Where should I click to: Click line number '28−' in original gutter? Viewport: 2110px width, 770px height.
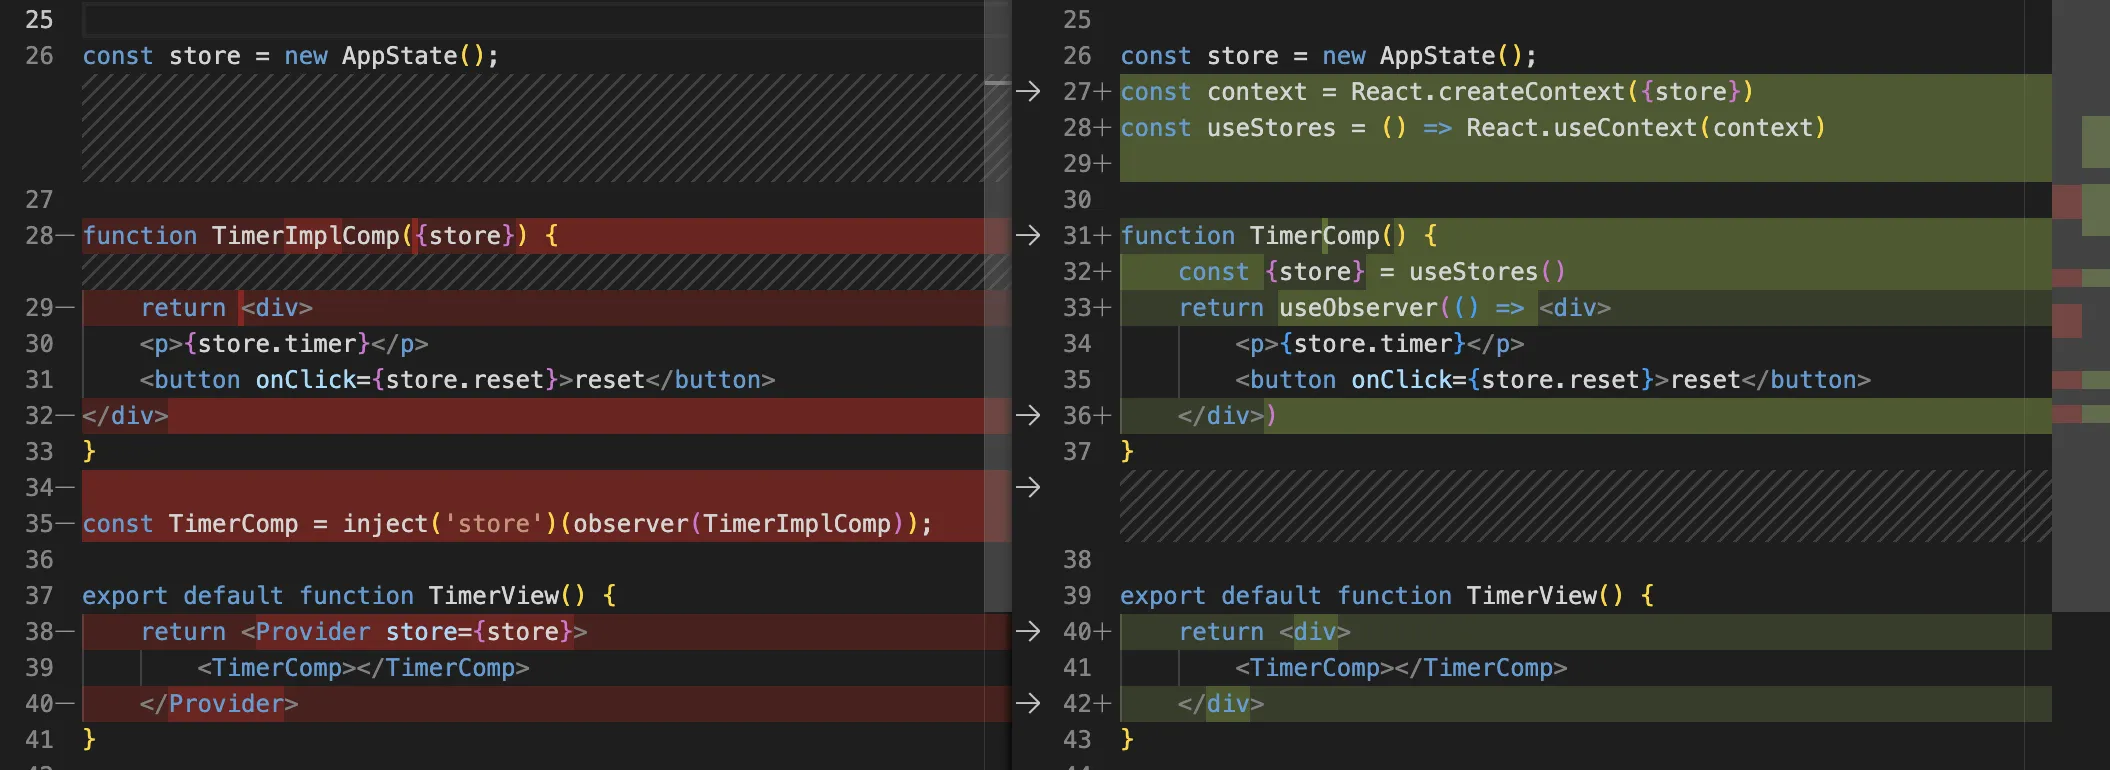48,236
